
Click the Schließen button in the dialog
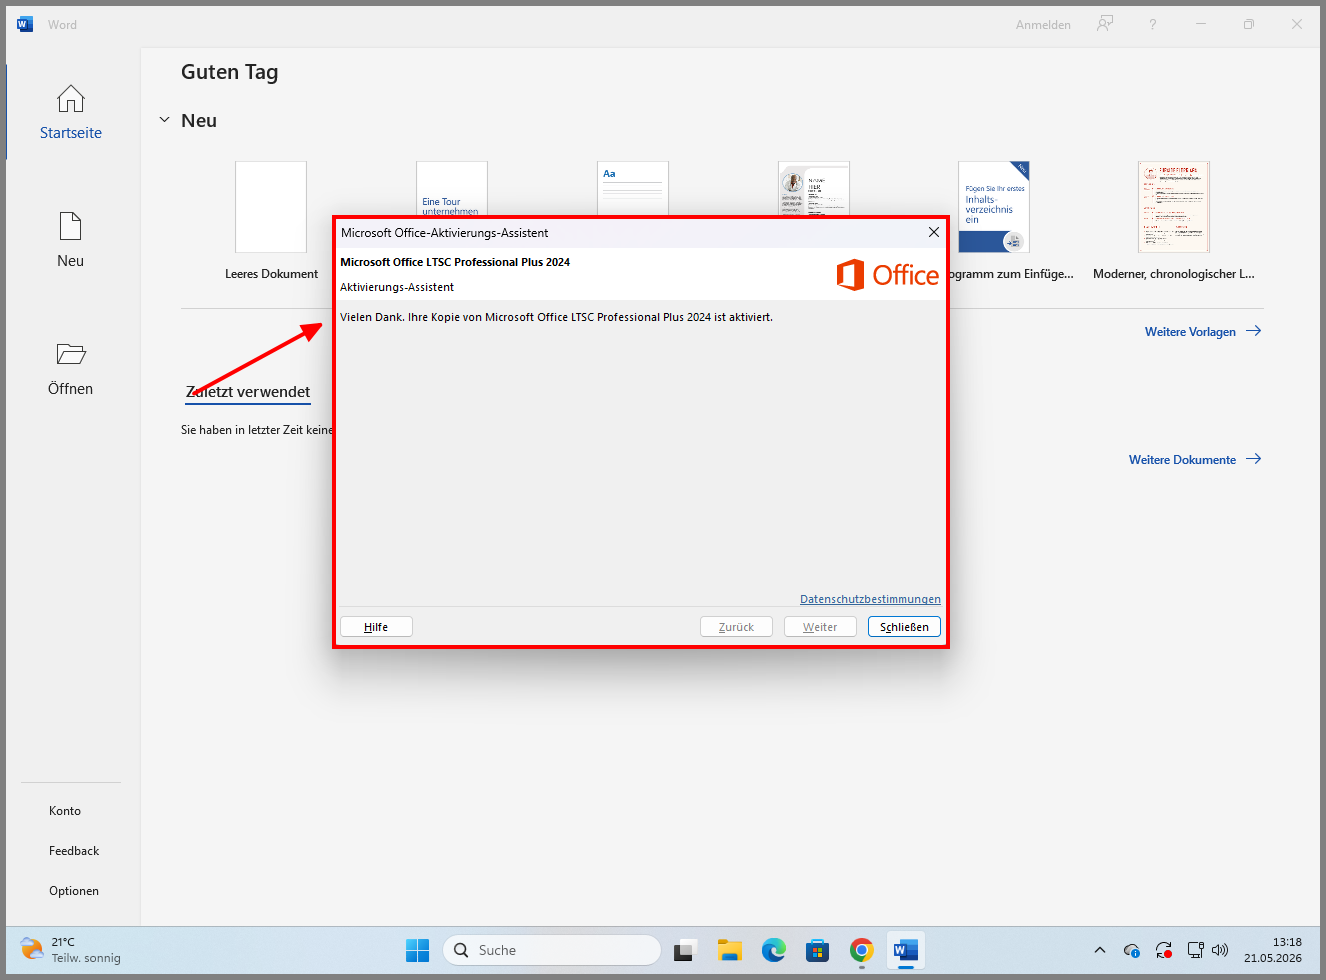click(904, 627)
